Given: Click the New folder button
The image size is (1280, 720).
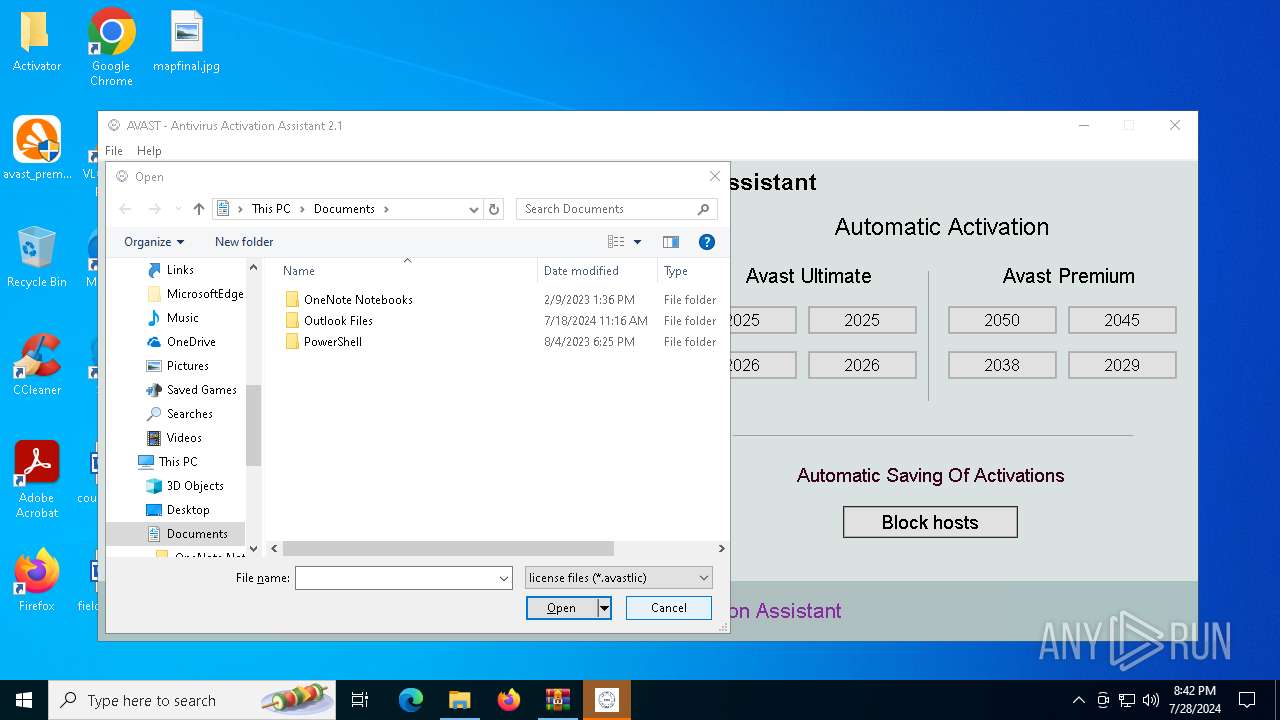Looking at the screenshot, I should [x=244, y=242].
